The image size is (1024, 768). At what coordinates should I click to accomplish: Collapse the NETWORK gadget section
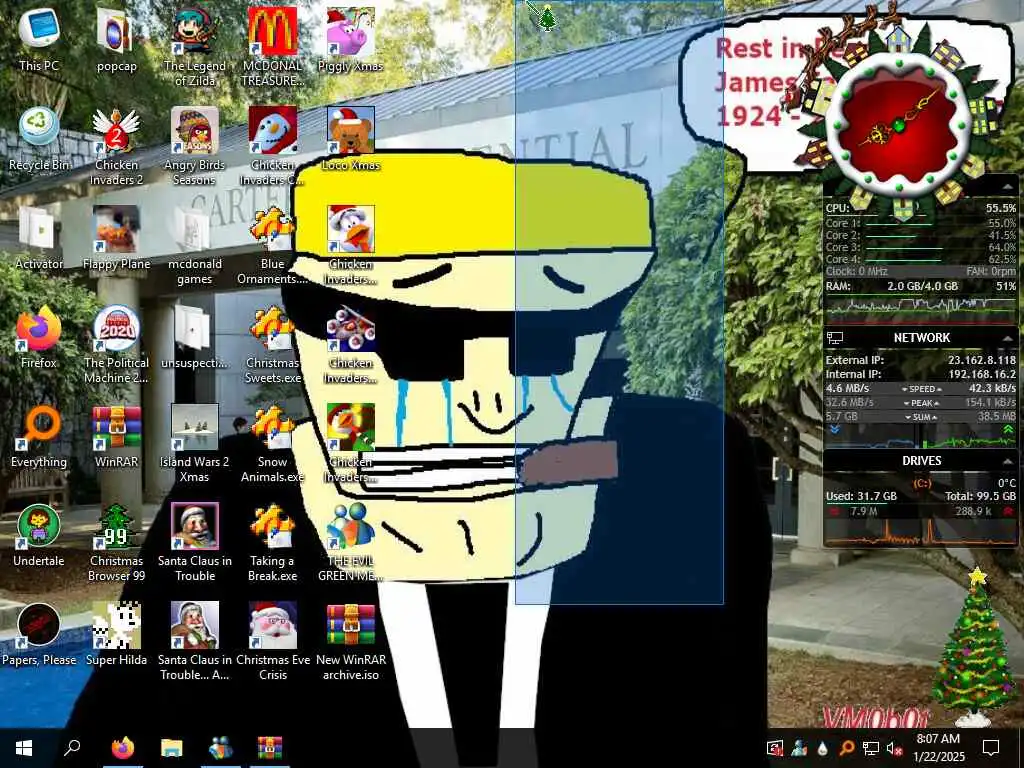coord(1008,338)
